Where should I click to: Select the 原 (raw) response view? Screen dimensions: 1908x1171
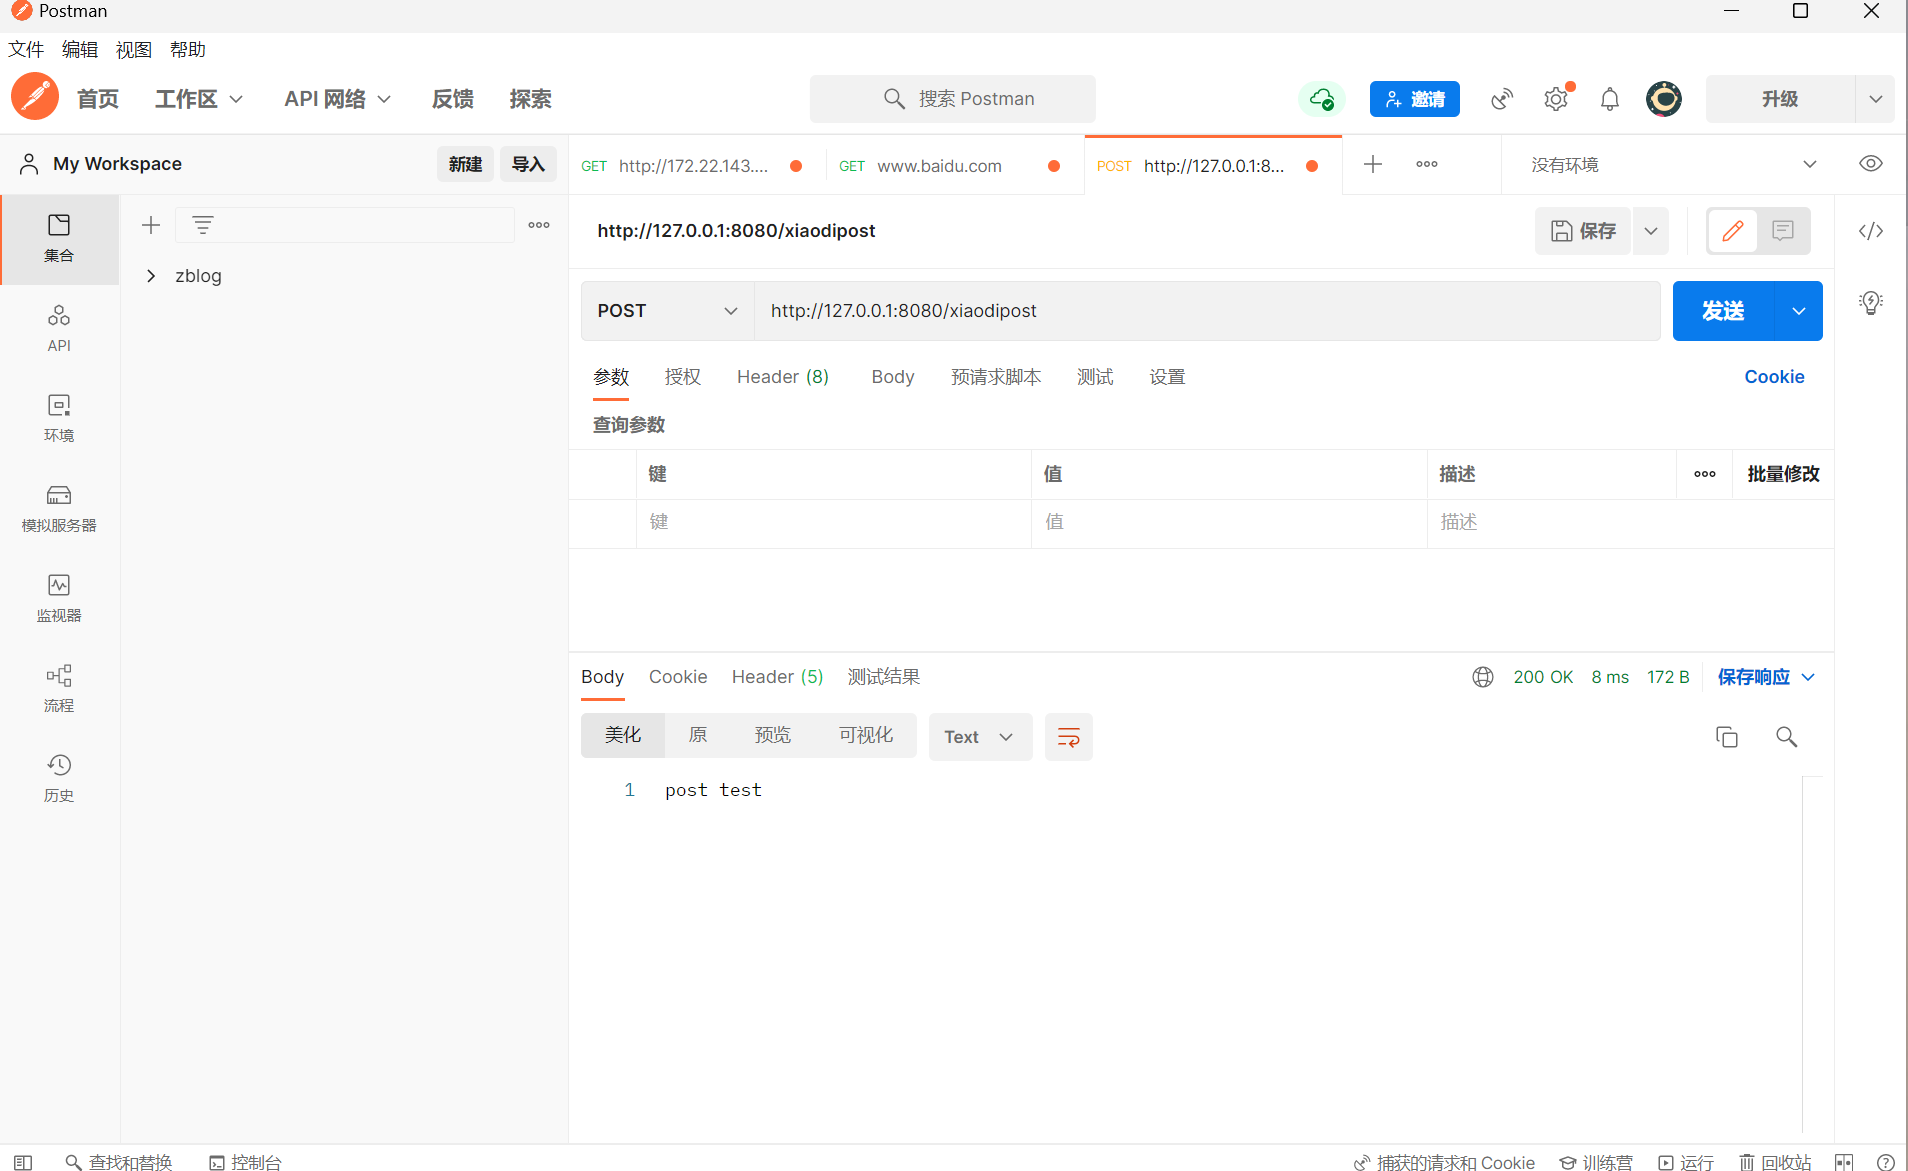(698, 735)
